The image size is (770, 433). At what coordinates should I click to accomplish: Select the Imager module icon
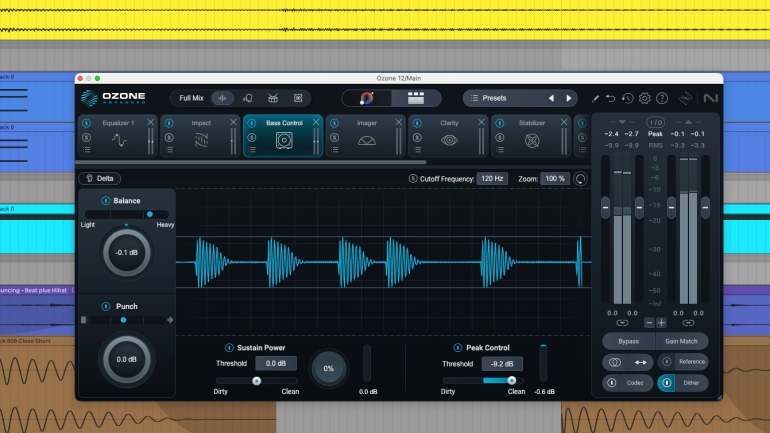tap(366, 141)
